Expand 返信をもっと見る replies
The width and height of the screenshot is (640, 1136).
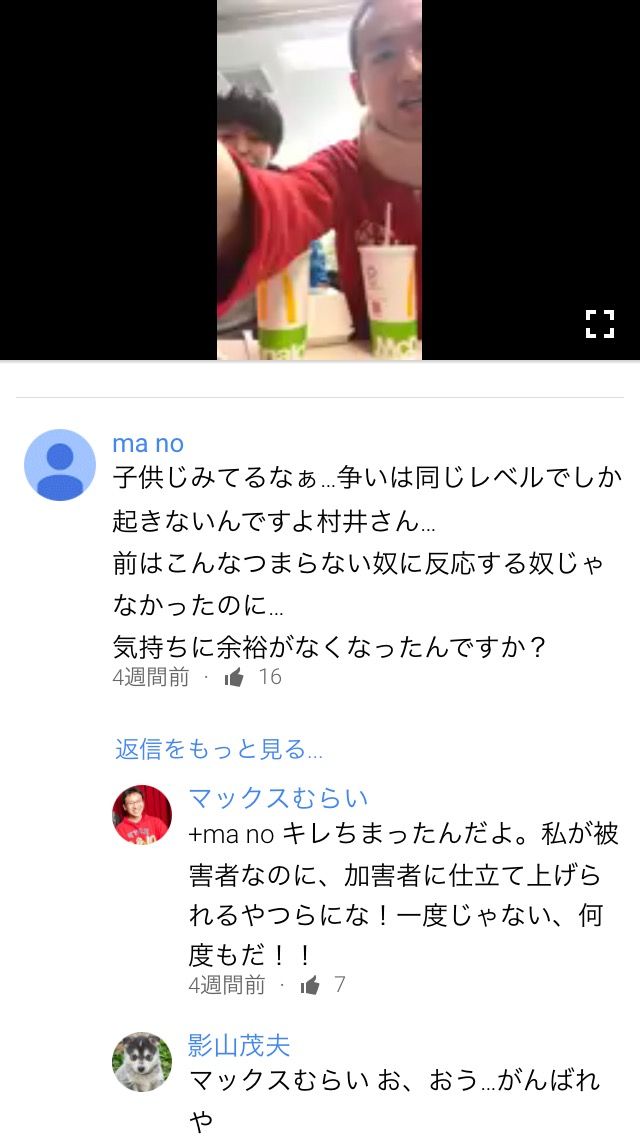click(219, 749)
